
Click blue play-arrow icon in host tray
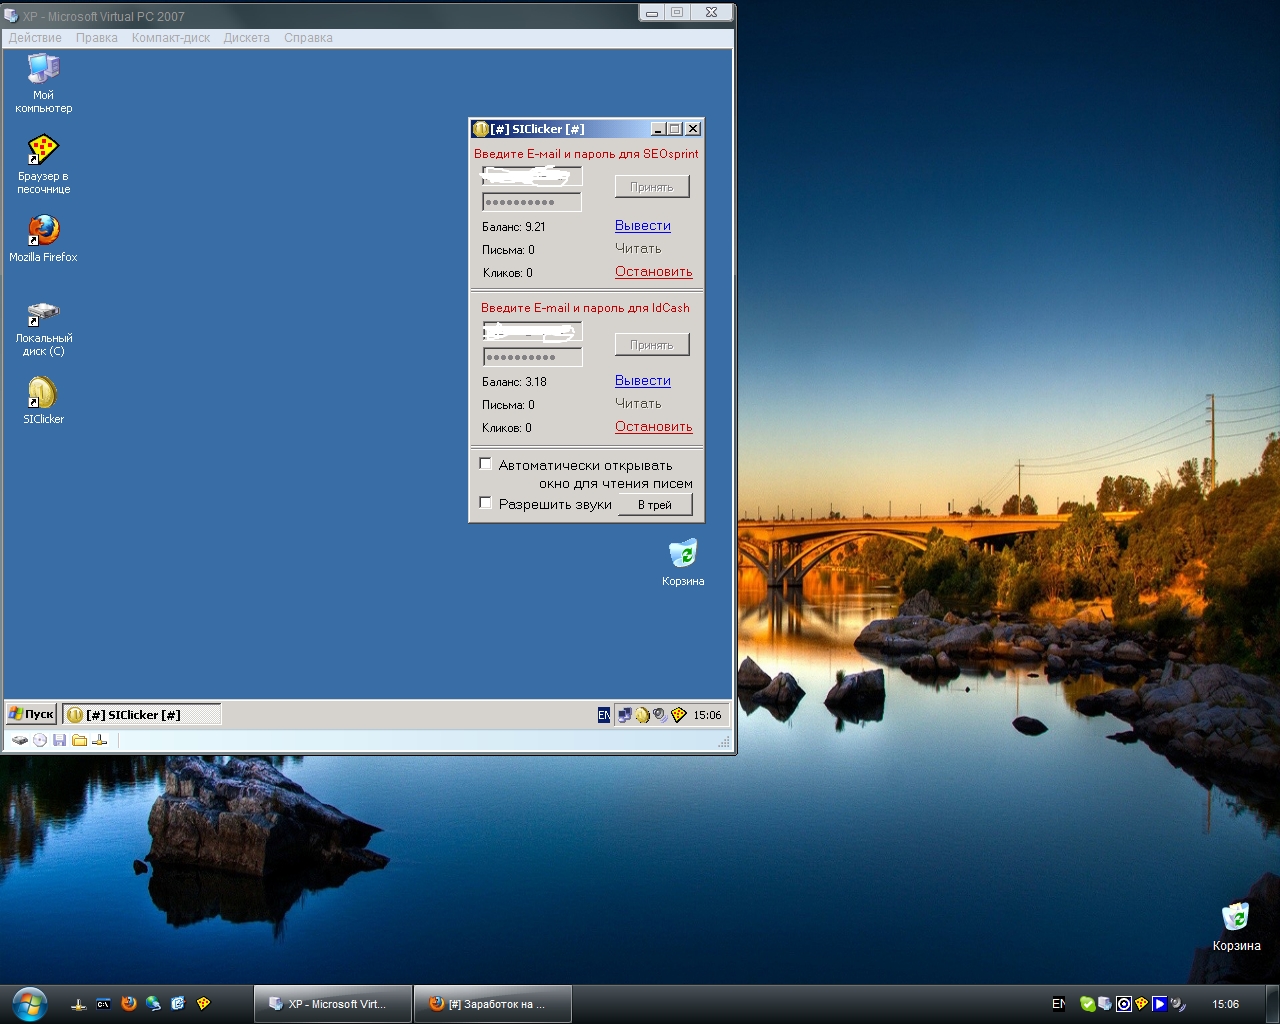tap(1159, 1004)
